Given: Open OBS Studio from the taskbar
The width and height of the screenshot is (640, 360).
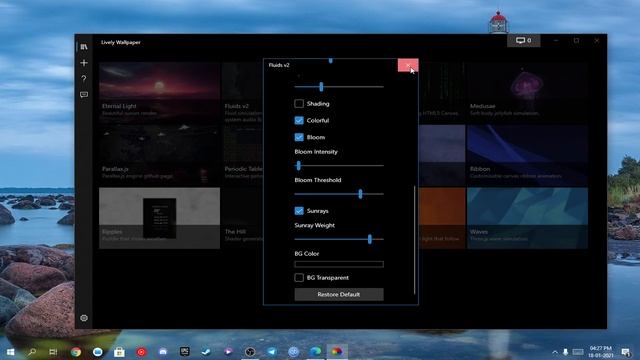Looking at the screenshot, I should tap(250, 351).
